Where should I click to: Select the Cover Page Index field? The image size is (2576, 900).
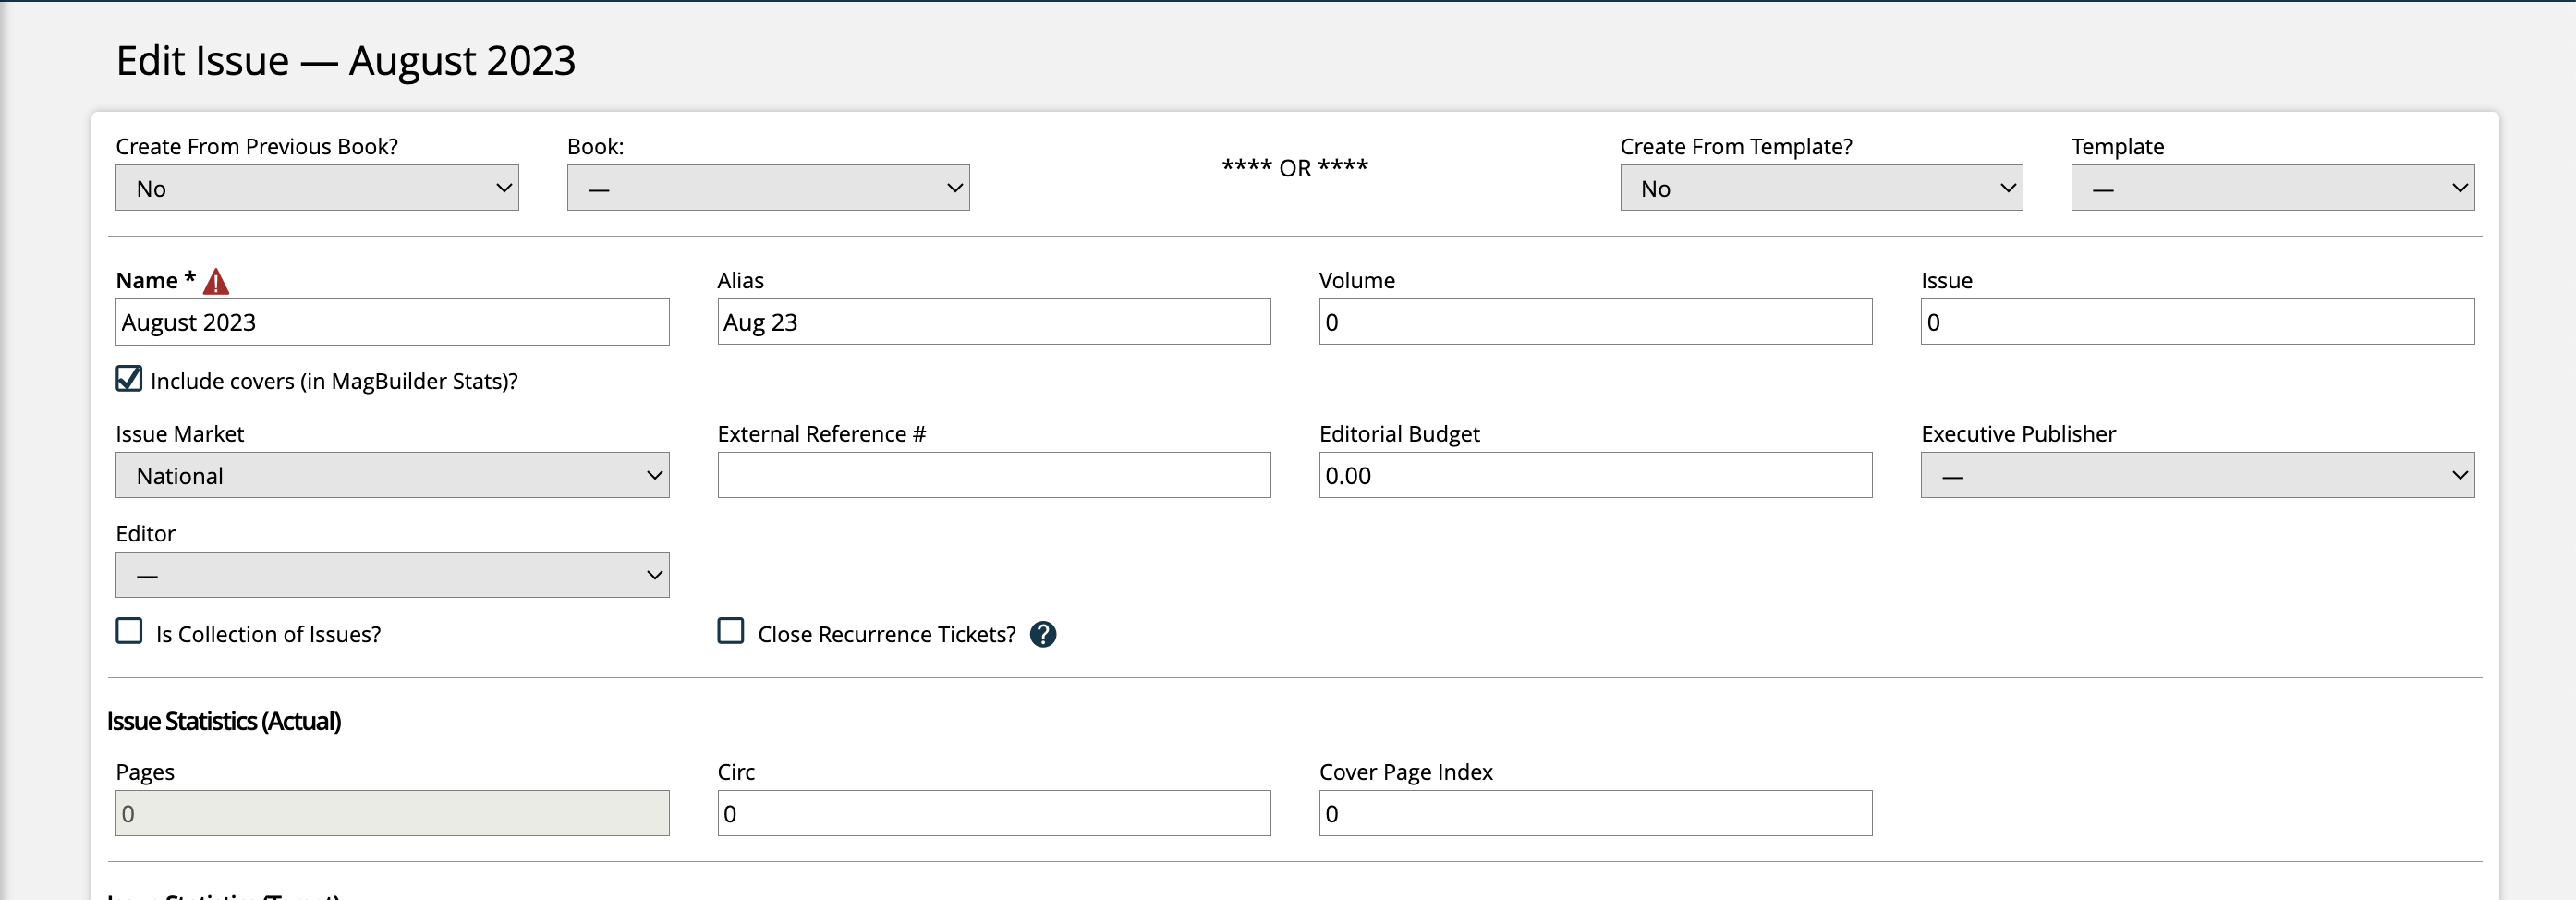[x=1594, y=813]
